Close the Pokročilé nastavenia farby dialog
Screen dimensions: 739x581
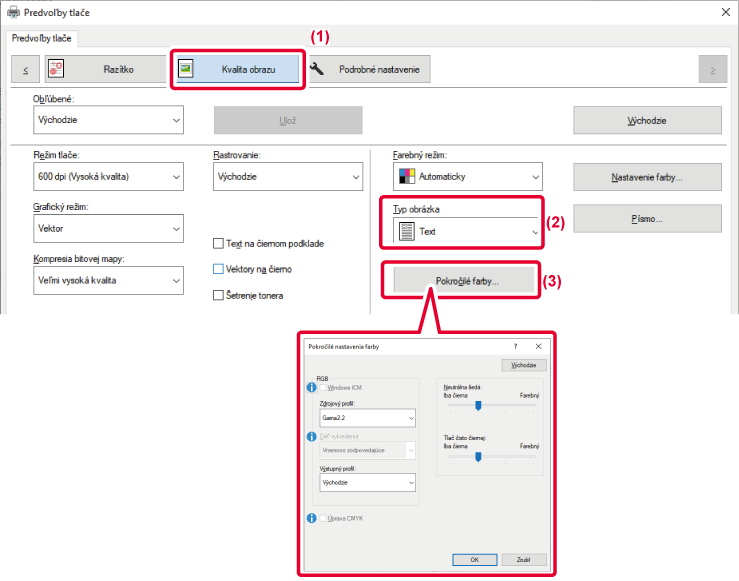(538, 345)
